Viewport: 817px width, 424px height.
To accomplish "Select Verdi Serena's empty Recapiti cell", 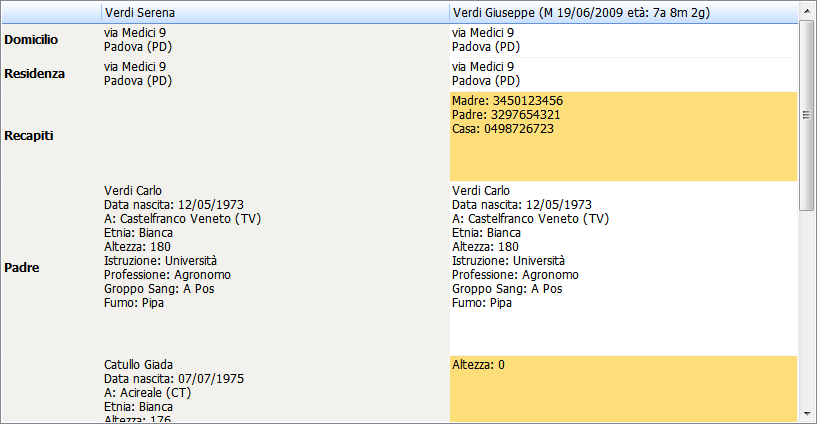I will [275, 136].
